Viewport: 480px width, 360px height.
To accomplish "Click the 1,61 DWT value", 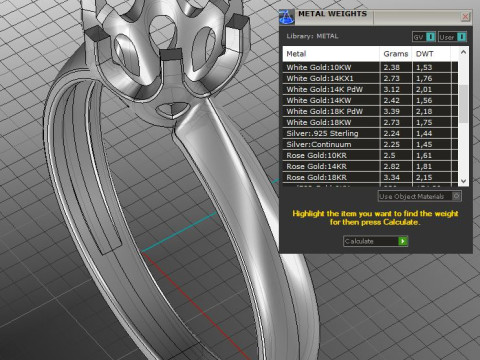I will coord(424,155).
